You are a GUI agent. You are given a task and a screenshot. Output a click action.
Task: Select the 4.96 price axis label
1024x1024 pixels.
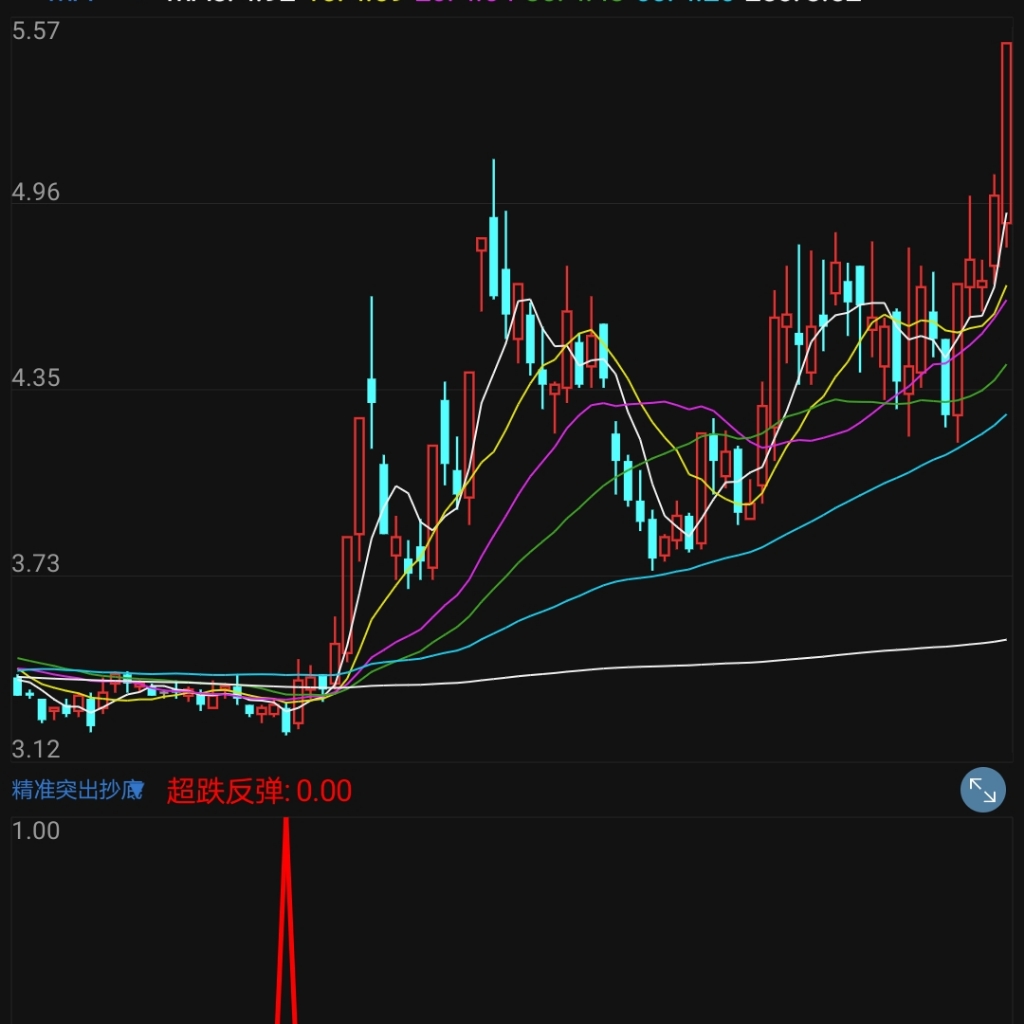(36, 192)
